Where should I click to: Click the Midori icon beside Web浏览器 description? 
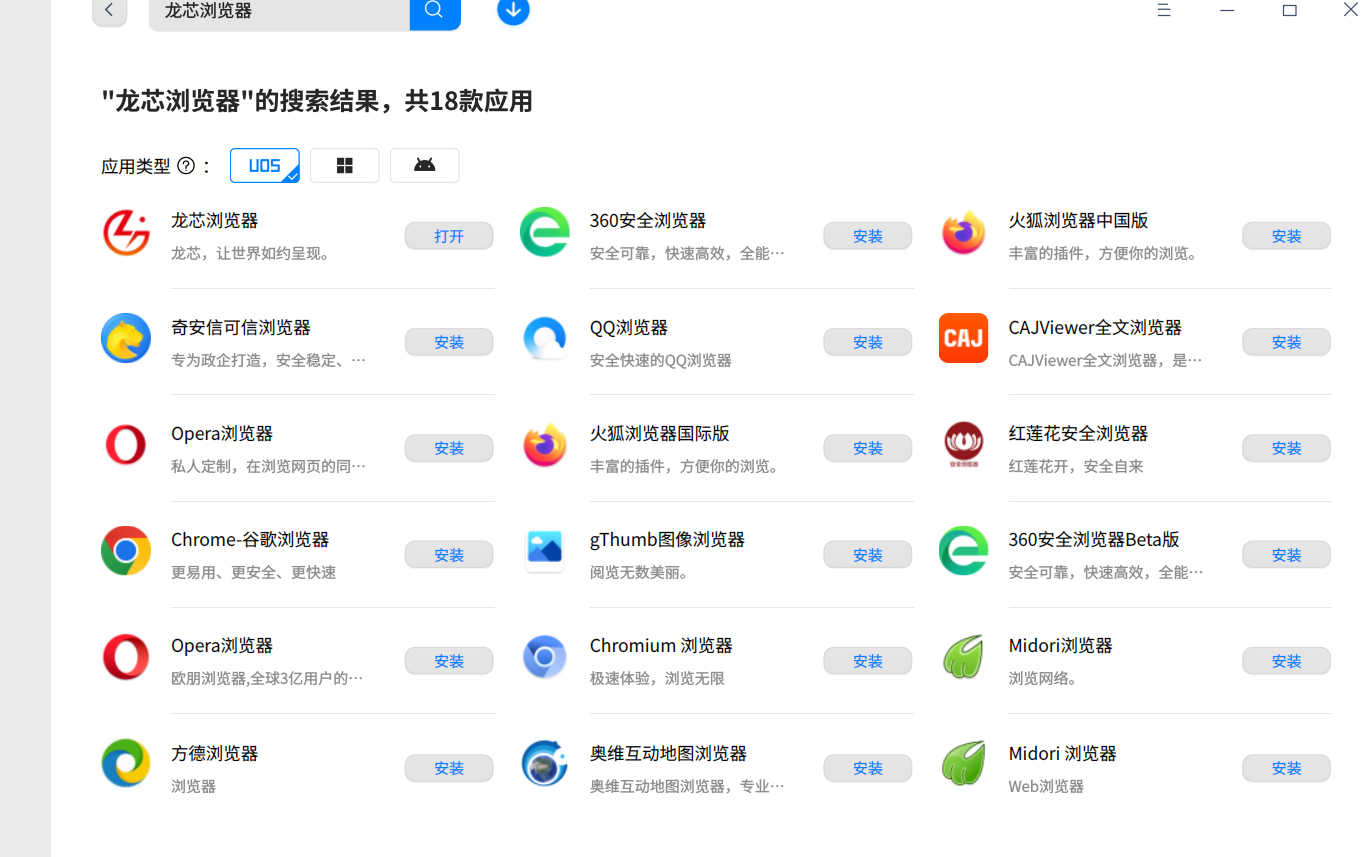tap(964, 764)
